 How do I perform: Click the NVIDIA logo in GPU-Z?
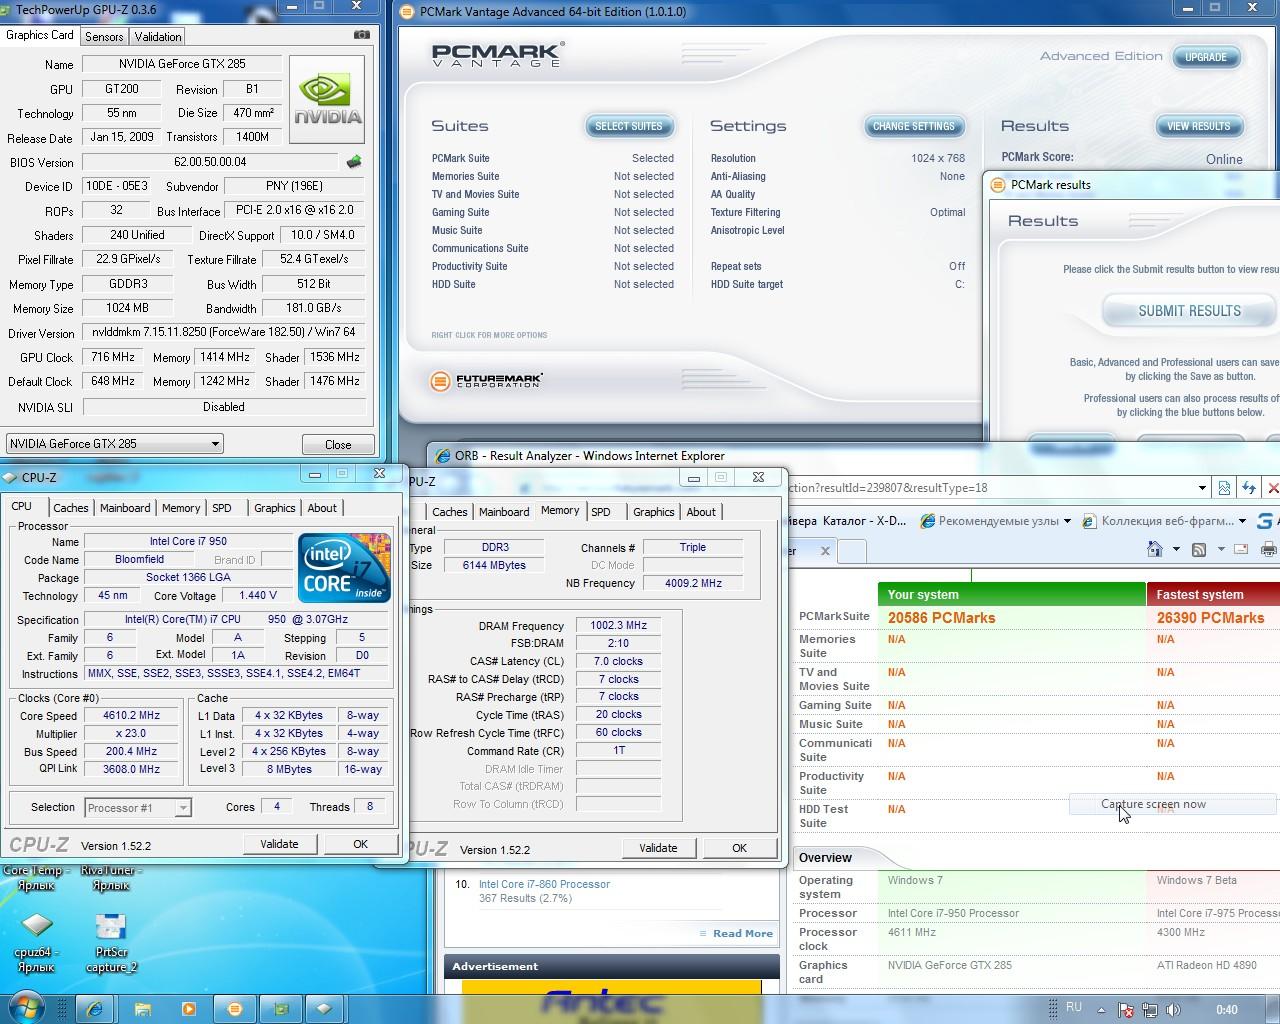(x=327, y=99)
